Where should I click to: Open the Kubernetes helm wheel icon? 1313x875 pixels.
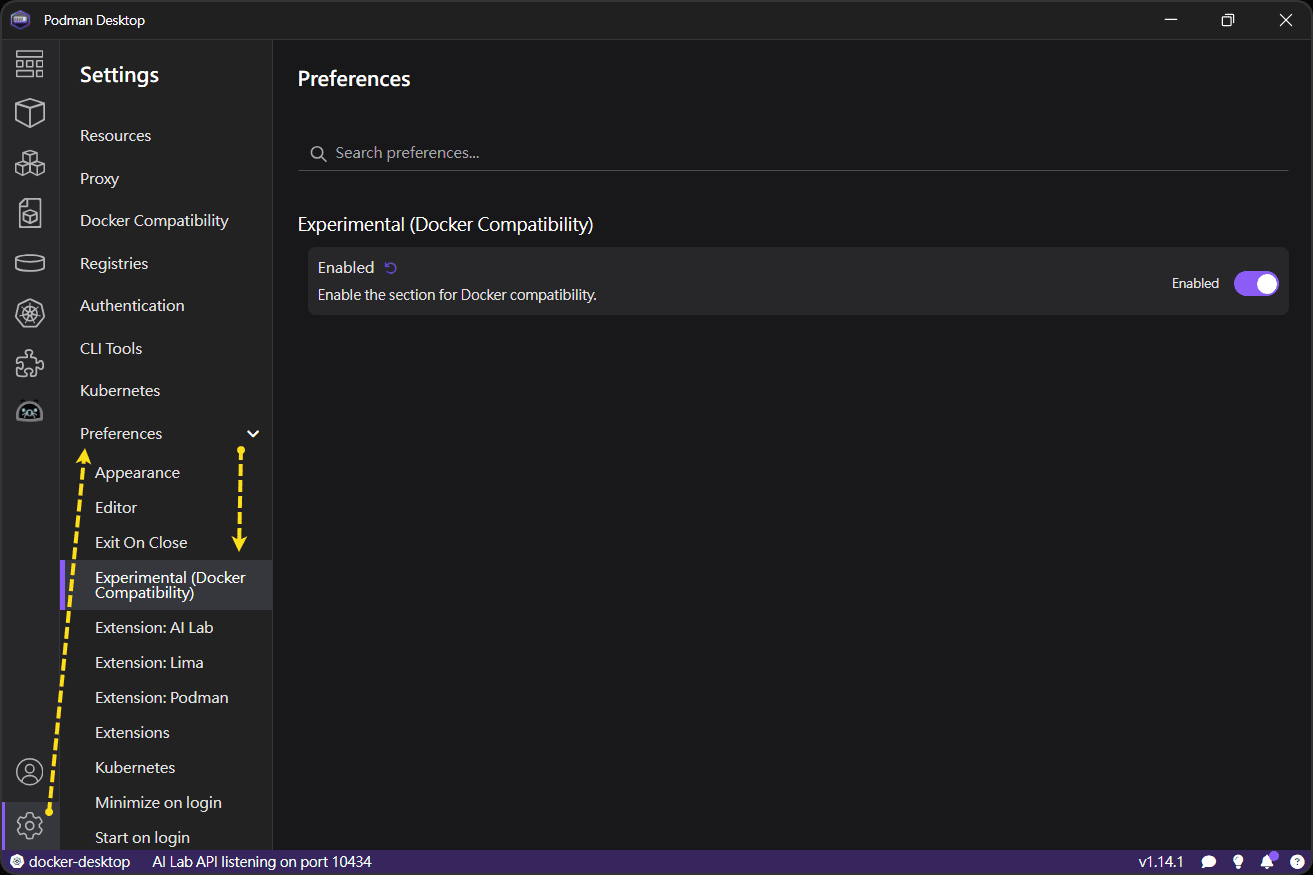coord(30,313)
